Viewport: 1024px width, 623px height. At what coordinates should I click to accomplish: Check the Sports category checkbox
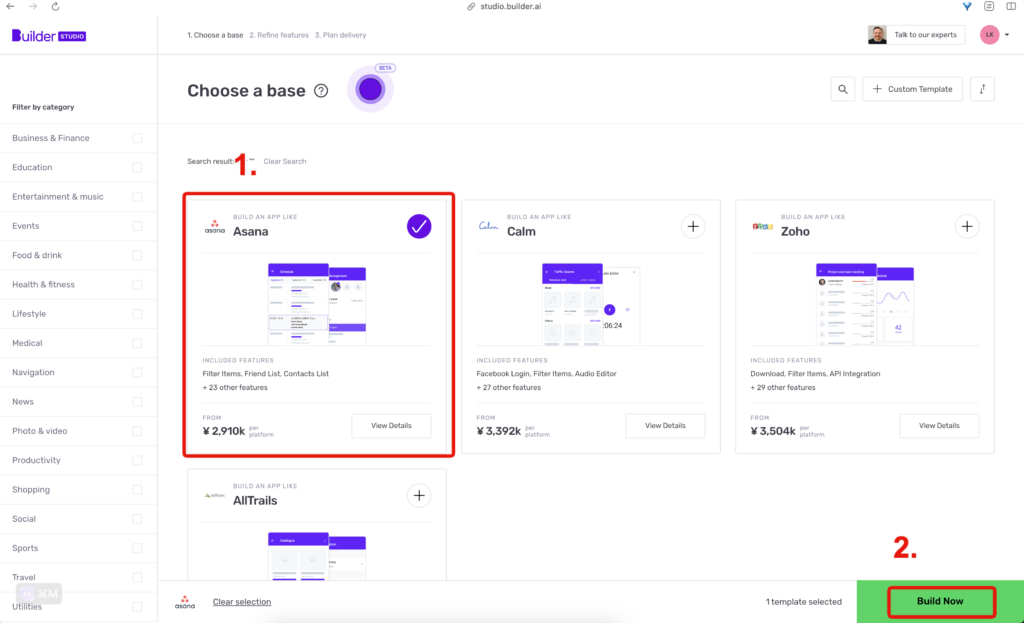137,548
